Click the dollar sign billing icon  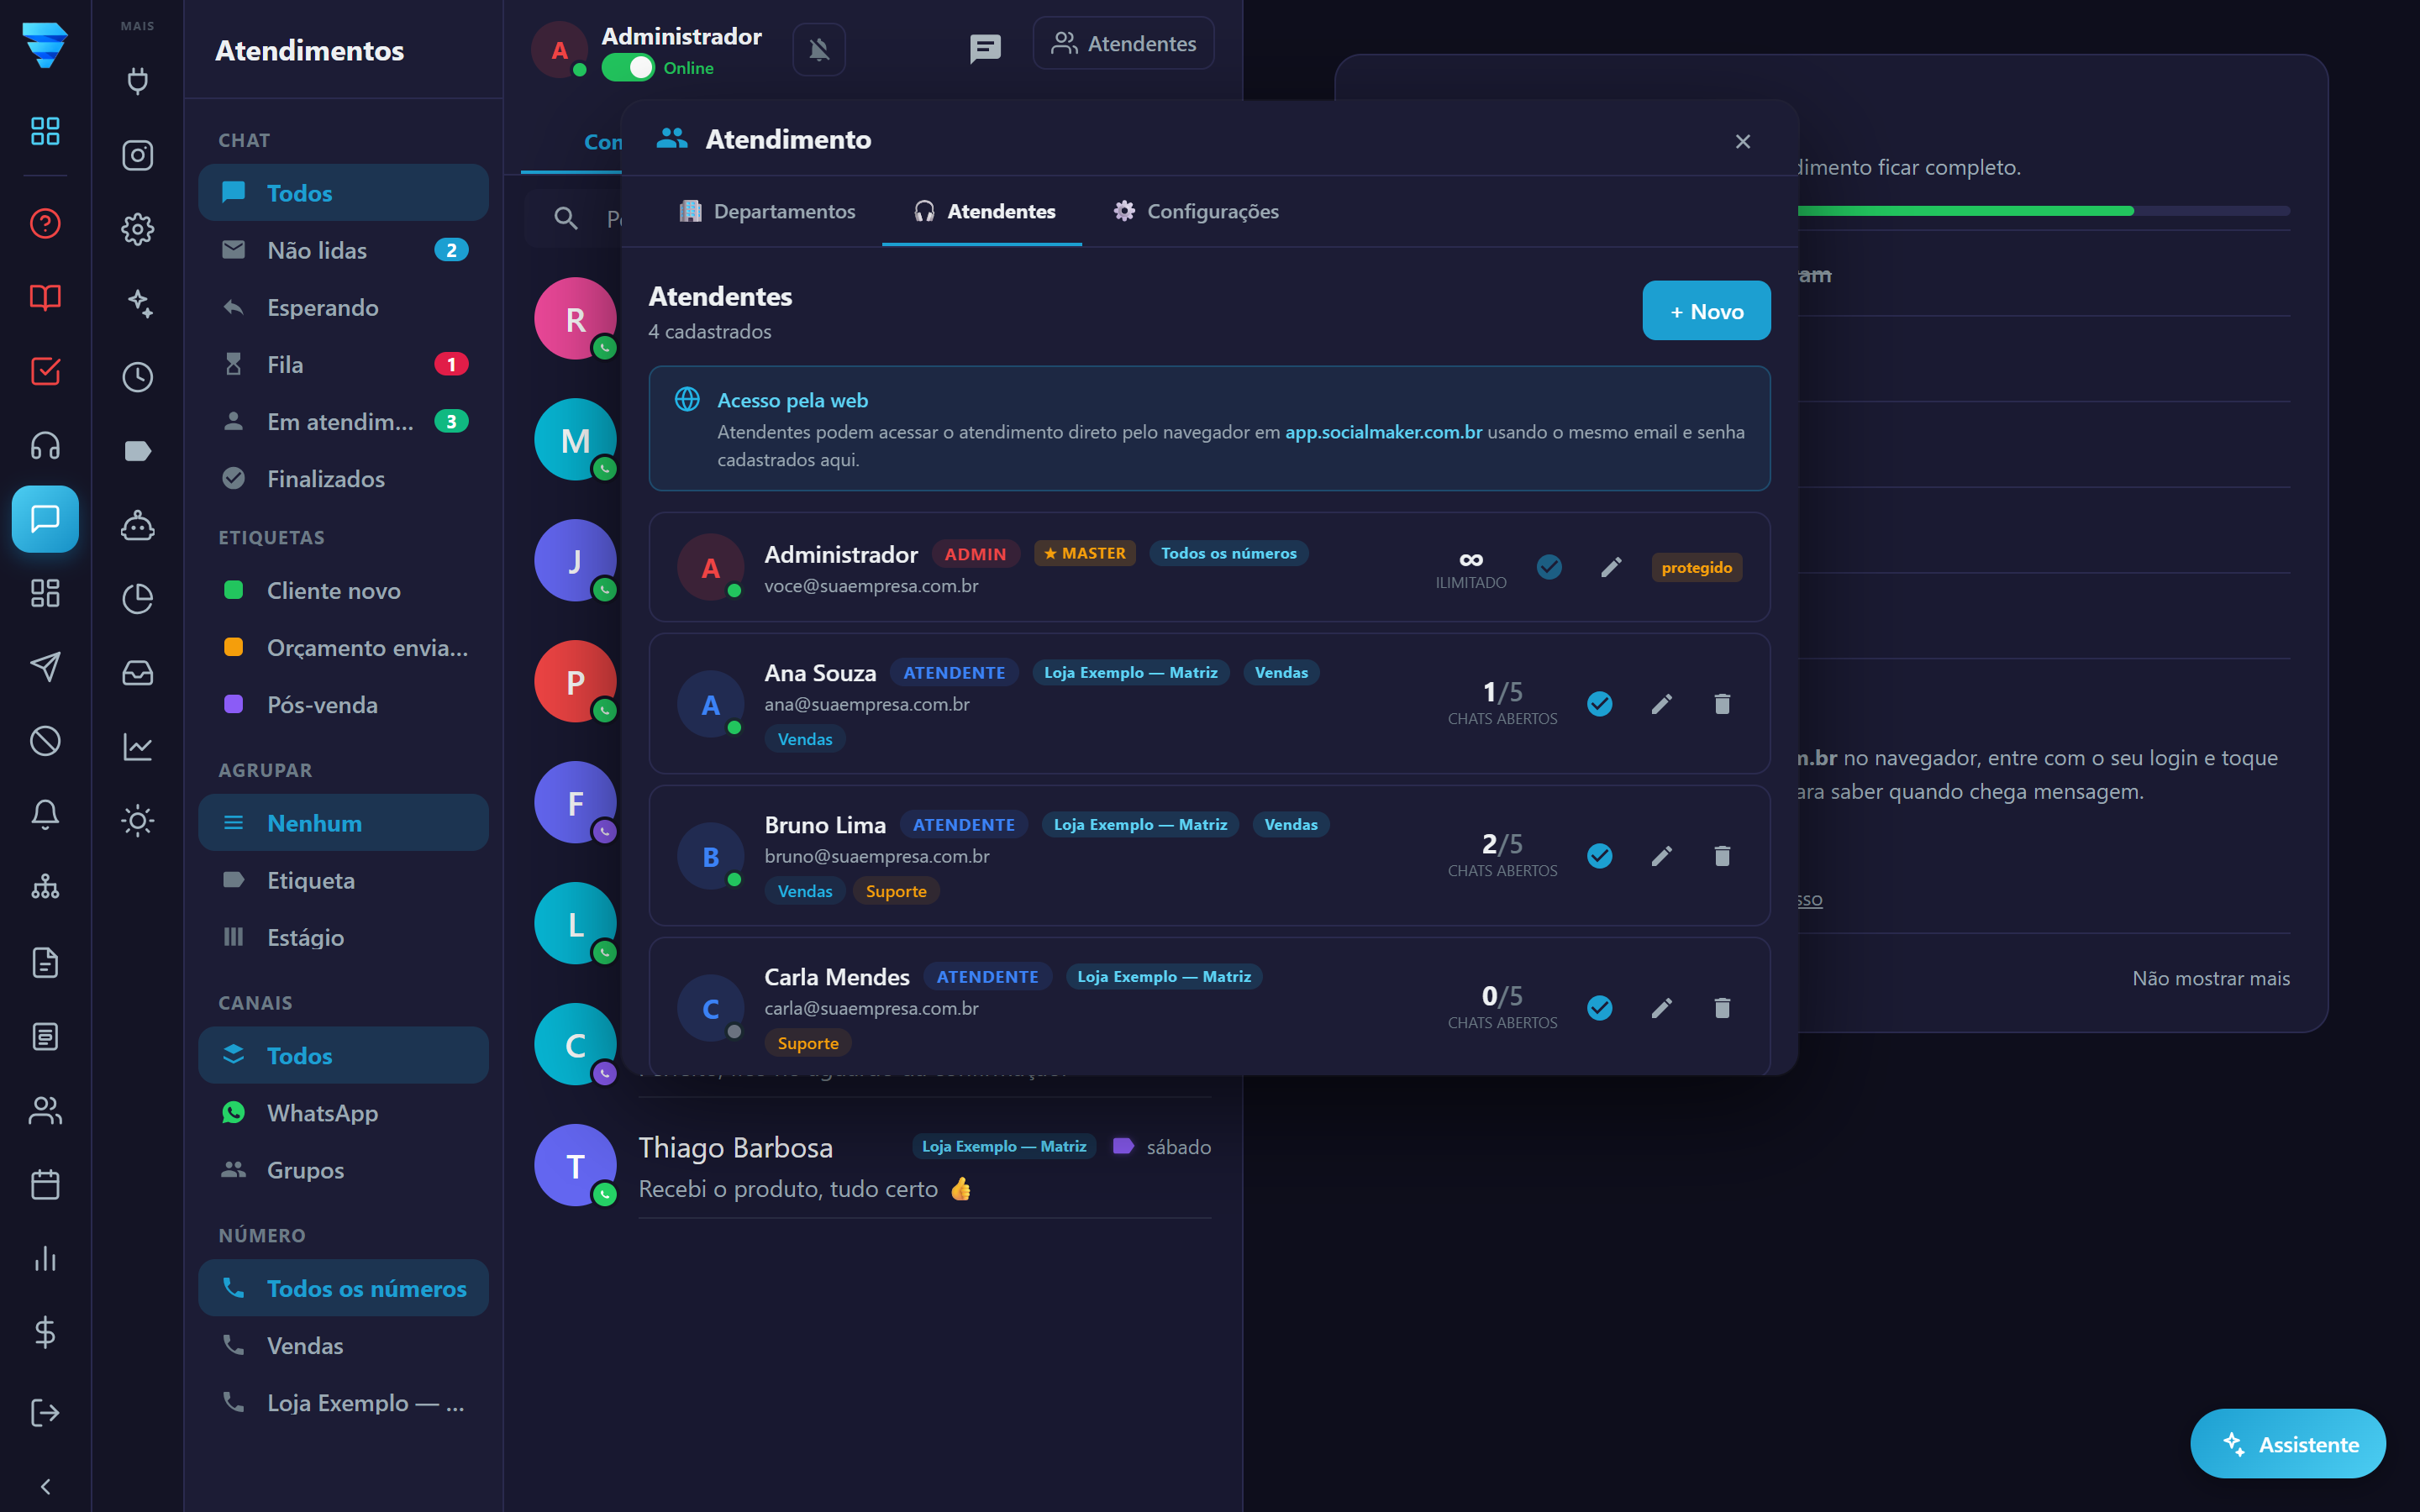coord(45,1333)
